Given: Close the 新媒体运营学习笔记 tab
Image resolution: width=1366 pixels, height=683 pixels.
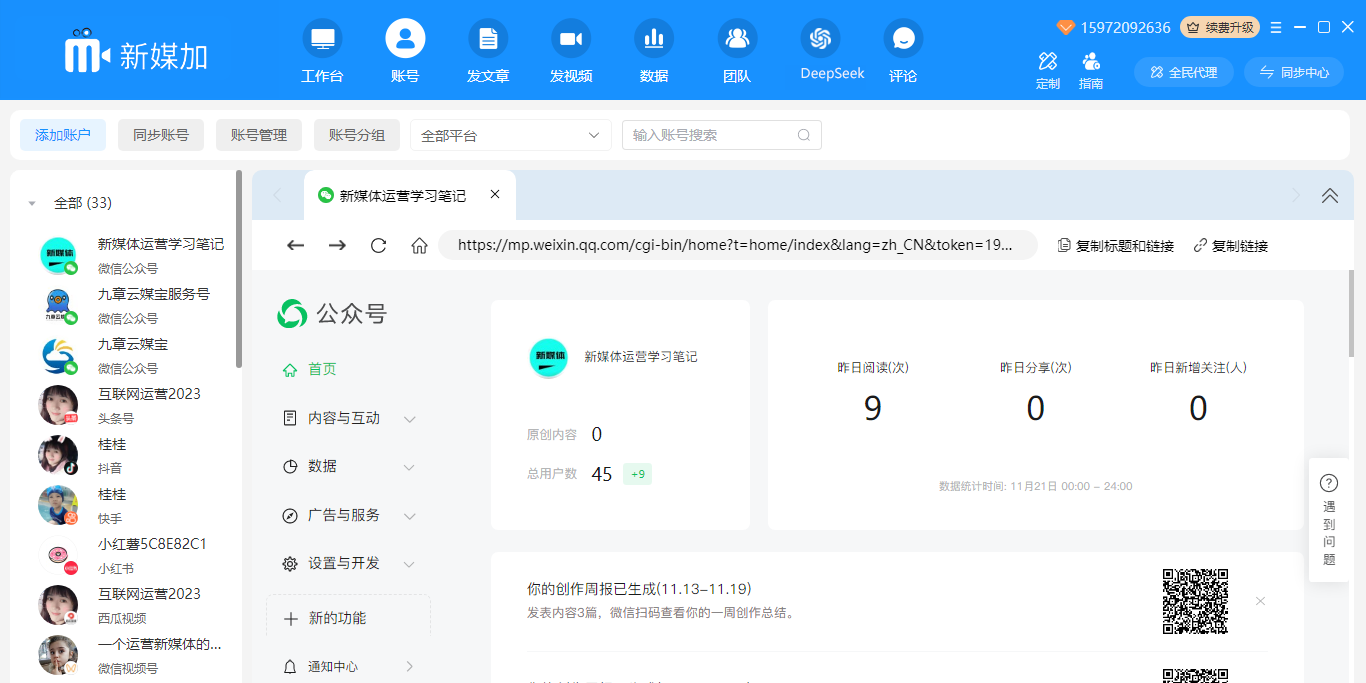Looking at the screenshot, I should [495, 195].
